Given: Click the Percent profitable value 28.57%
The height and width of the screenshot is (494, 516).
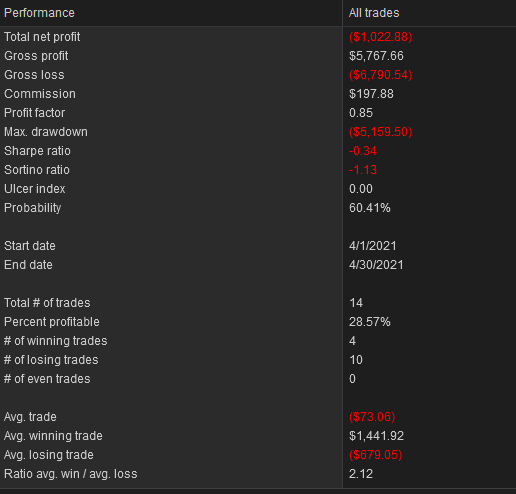Looking at the screenshot, I should pyautogui.click(x=369, y=322).
